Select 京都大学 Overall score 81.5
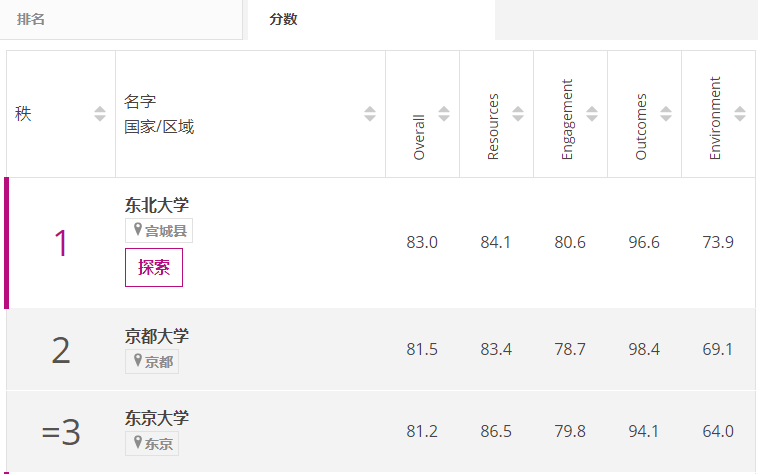This screenshot has width=758, height=474. point(422,349)
